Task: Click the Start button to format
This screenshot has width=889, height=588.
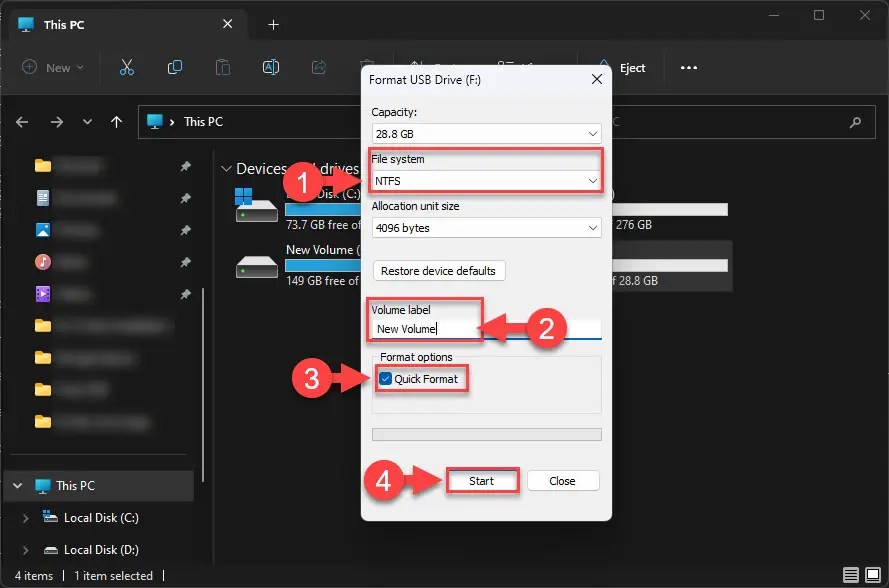Action: pyautogui.click(x=483, y=480)
